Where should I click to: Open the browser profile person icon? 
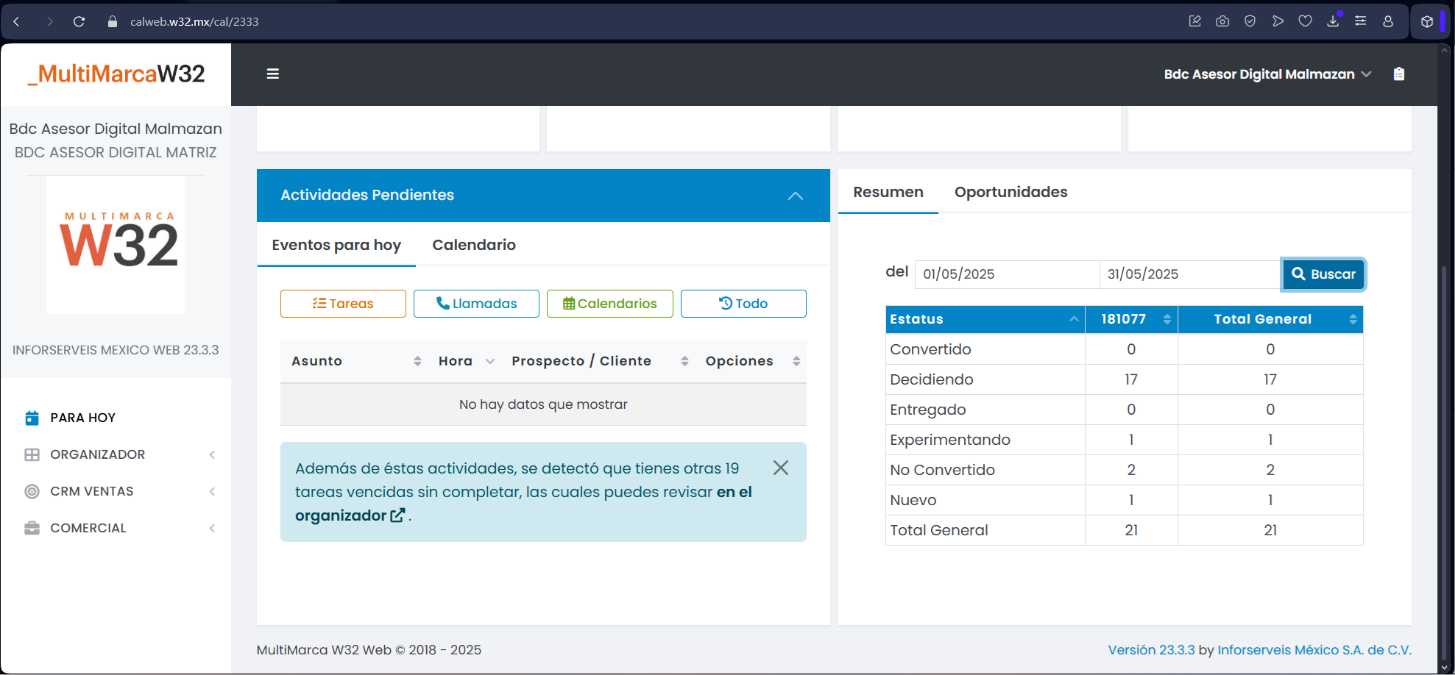1388,21
